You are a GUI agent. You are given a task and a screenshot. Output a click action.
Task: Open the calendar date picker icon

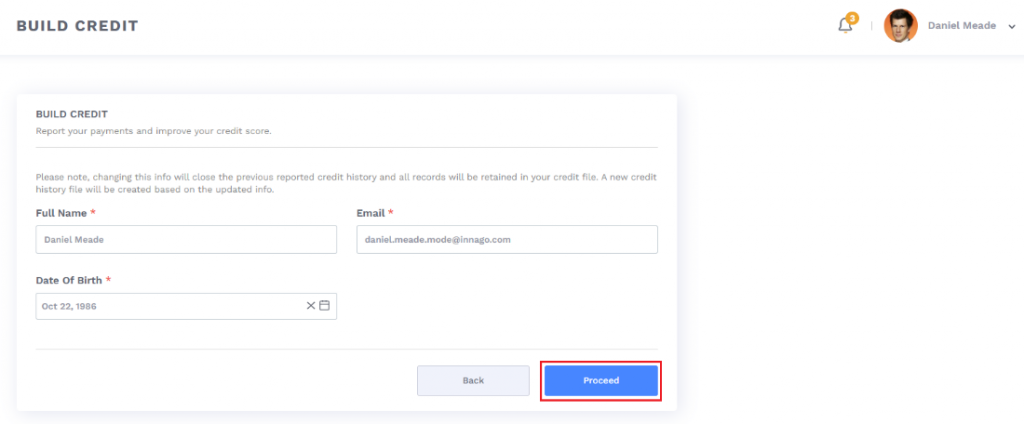point(324,306)
